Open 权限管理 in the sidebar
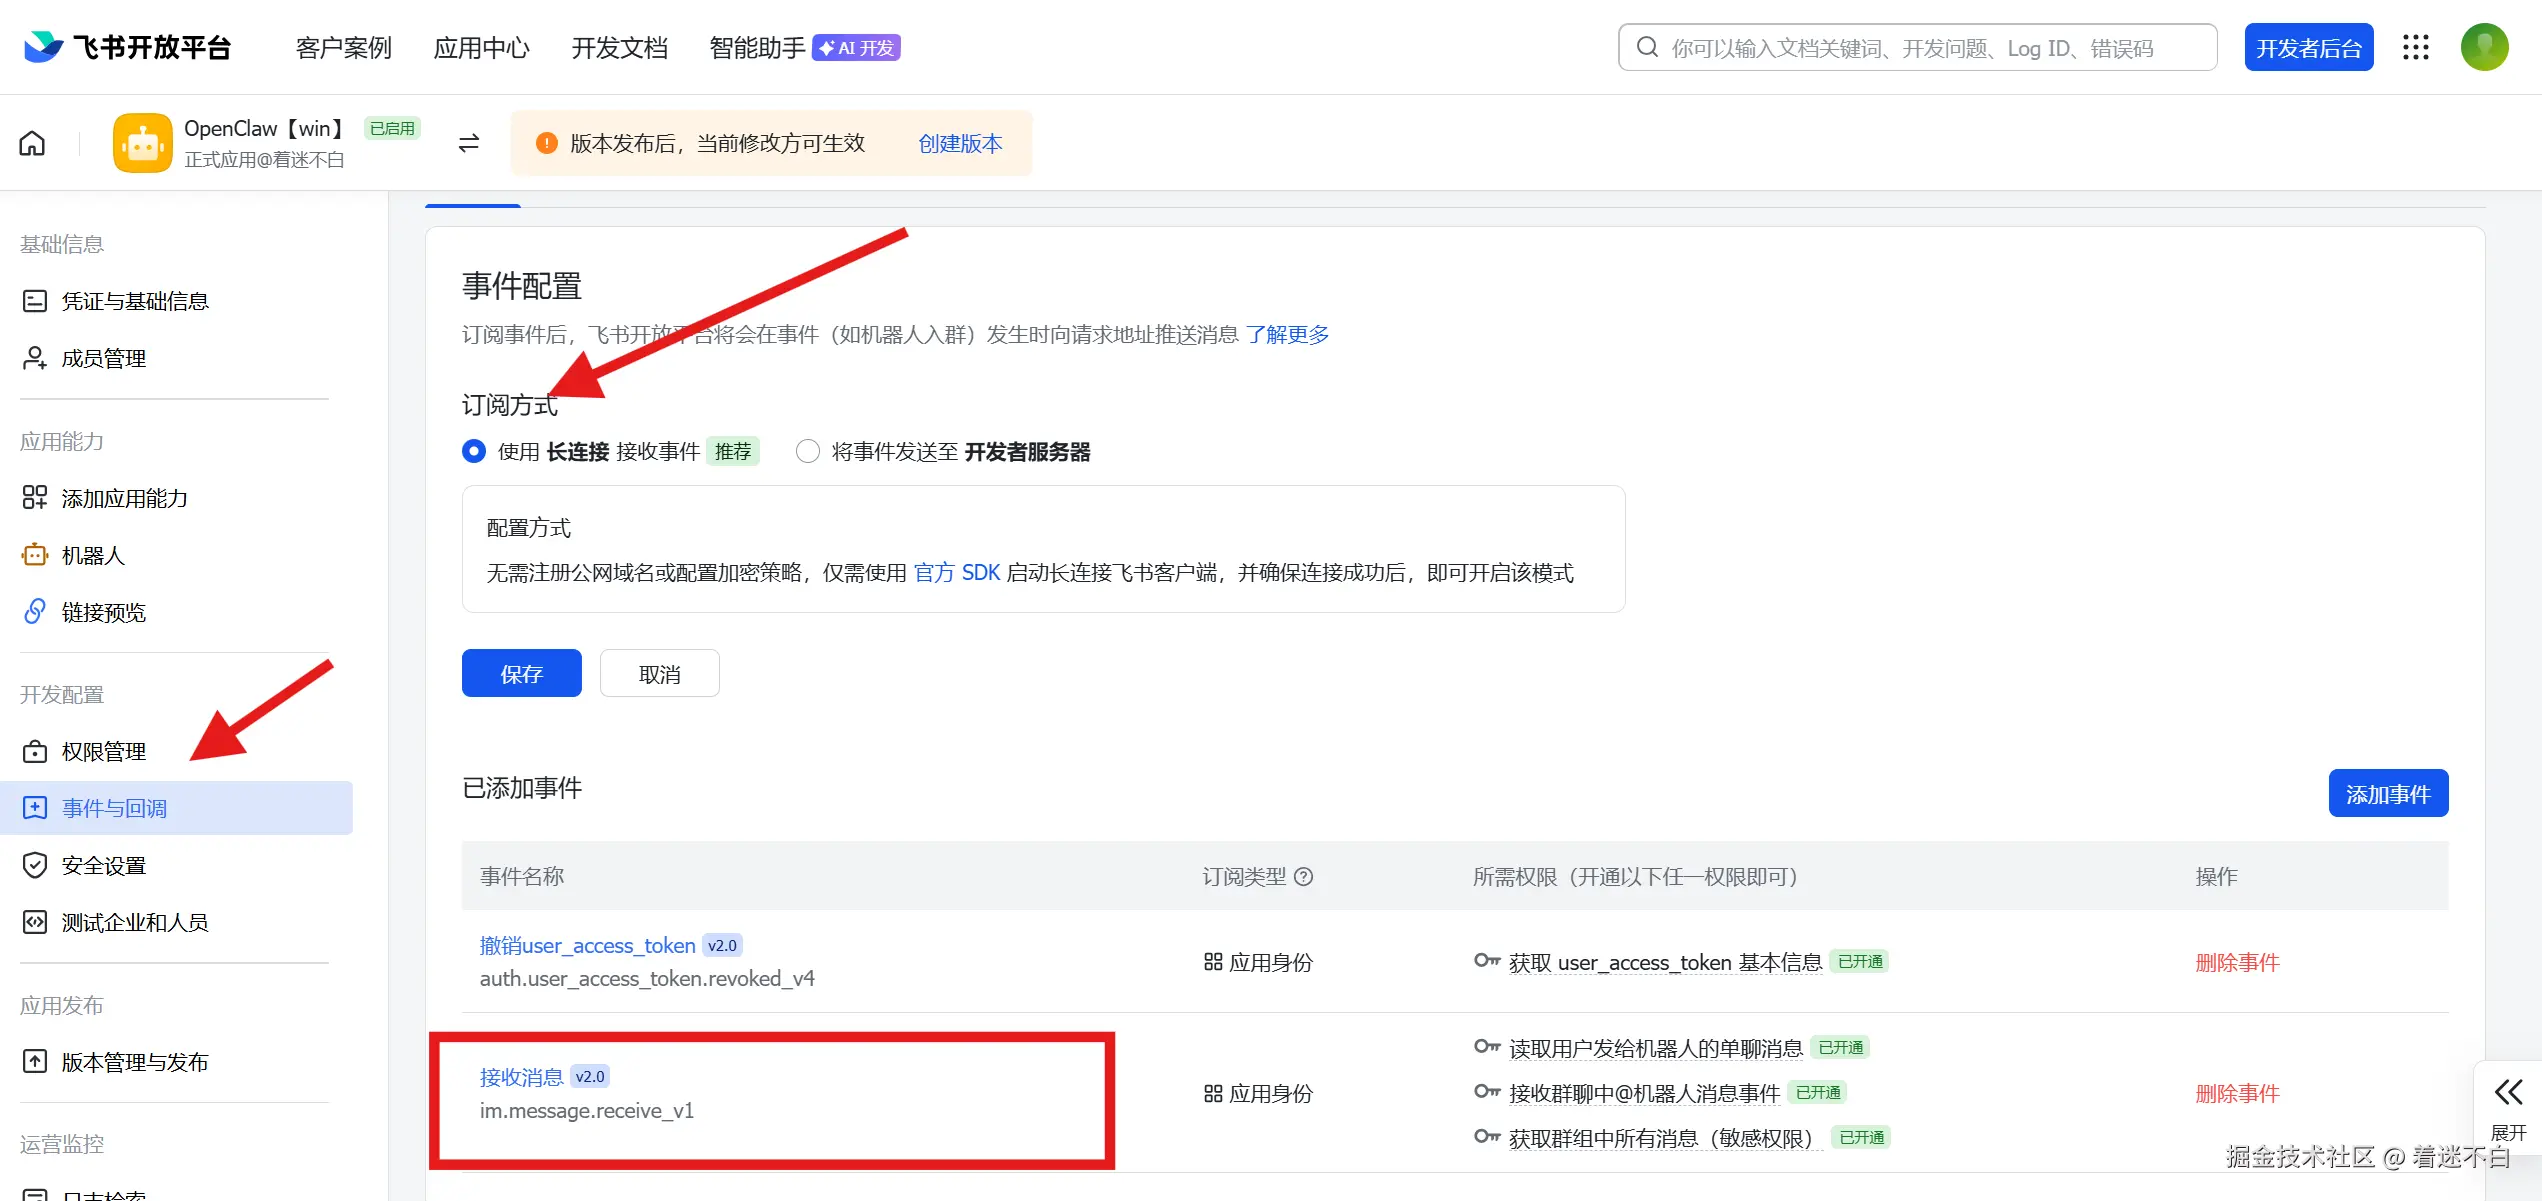The width and height of the screenshot is (2542, 1201). (104, 751)
